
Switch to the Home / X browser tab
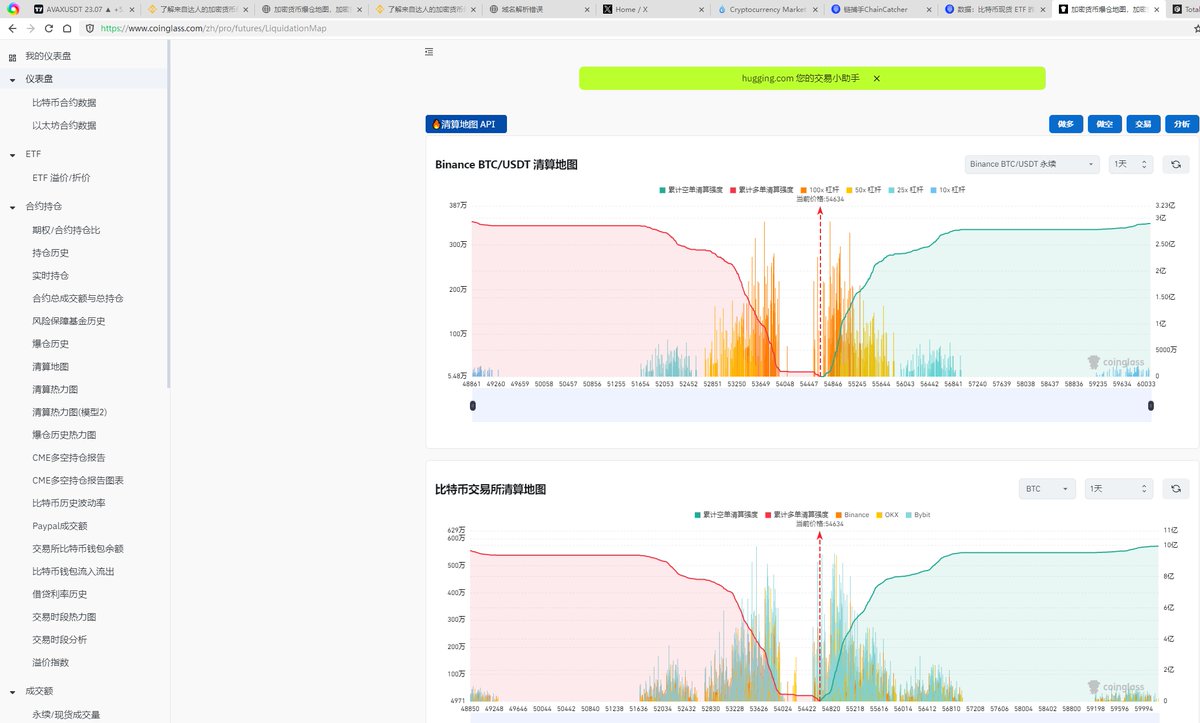tap(651, 9)
